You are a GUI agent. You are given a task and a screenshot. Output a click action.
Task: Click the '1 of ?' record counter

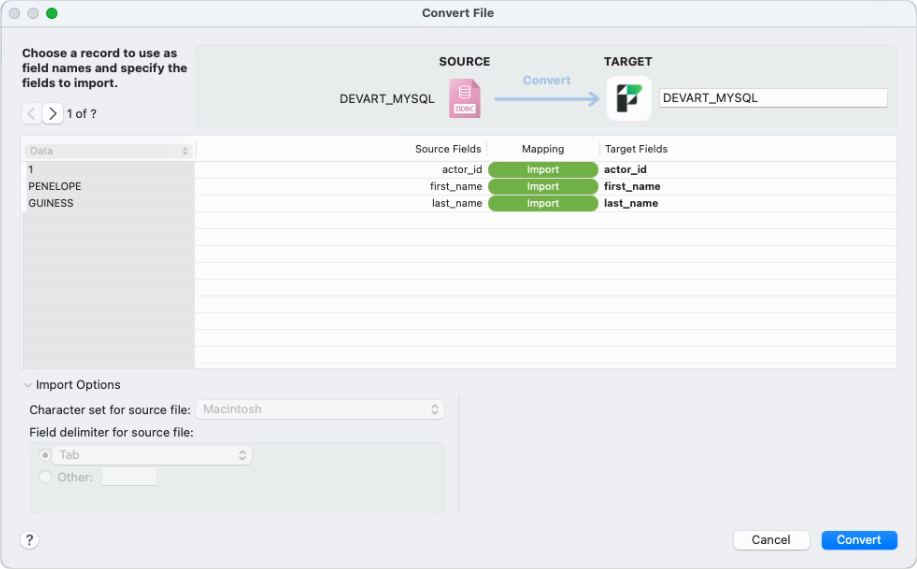[82, 114]
